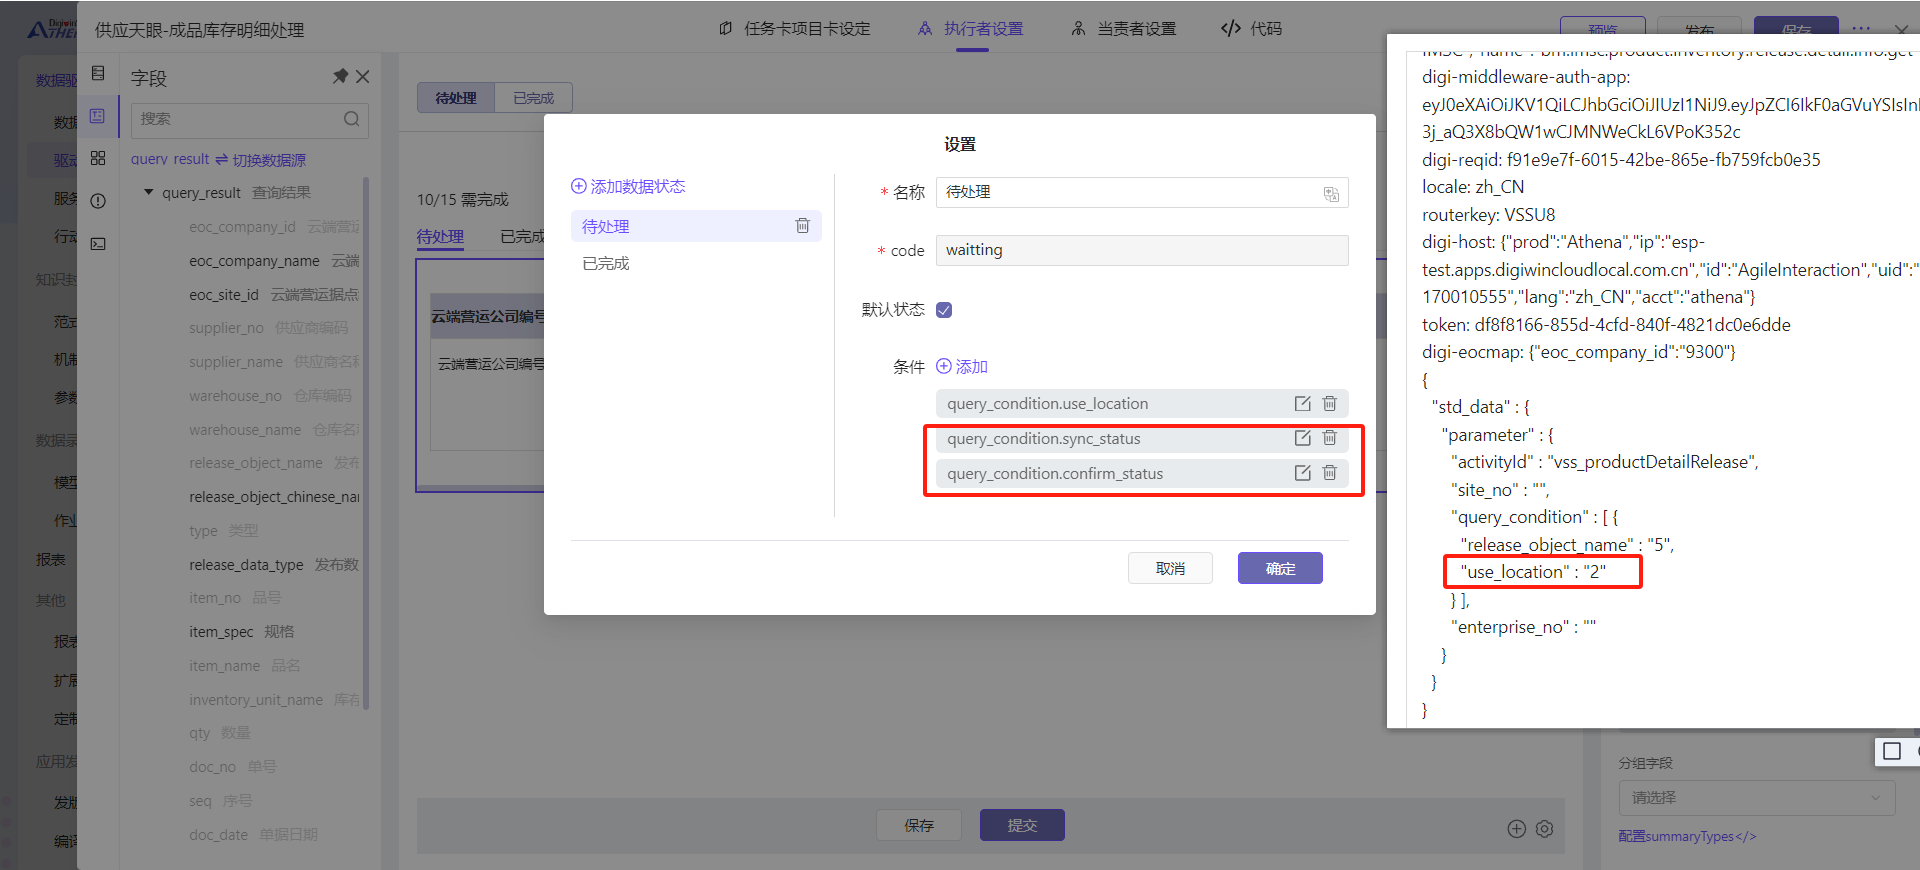
Task: Click the pin icon in the 字段 panel
Action: point(340,77)
